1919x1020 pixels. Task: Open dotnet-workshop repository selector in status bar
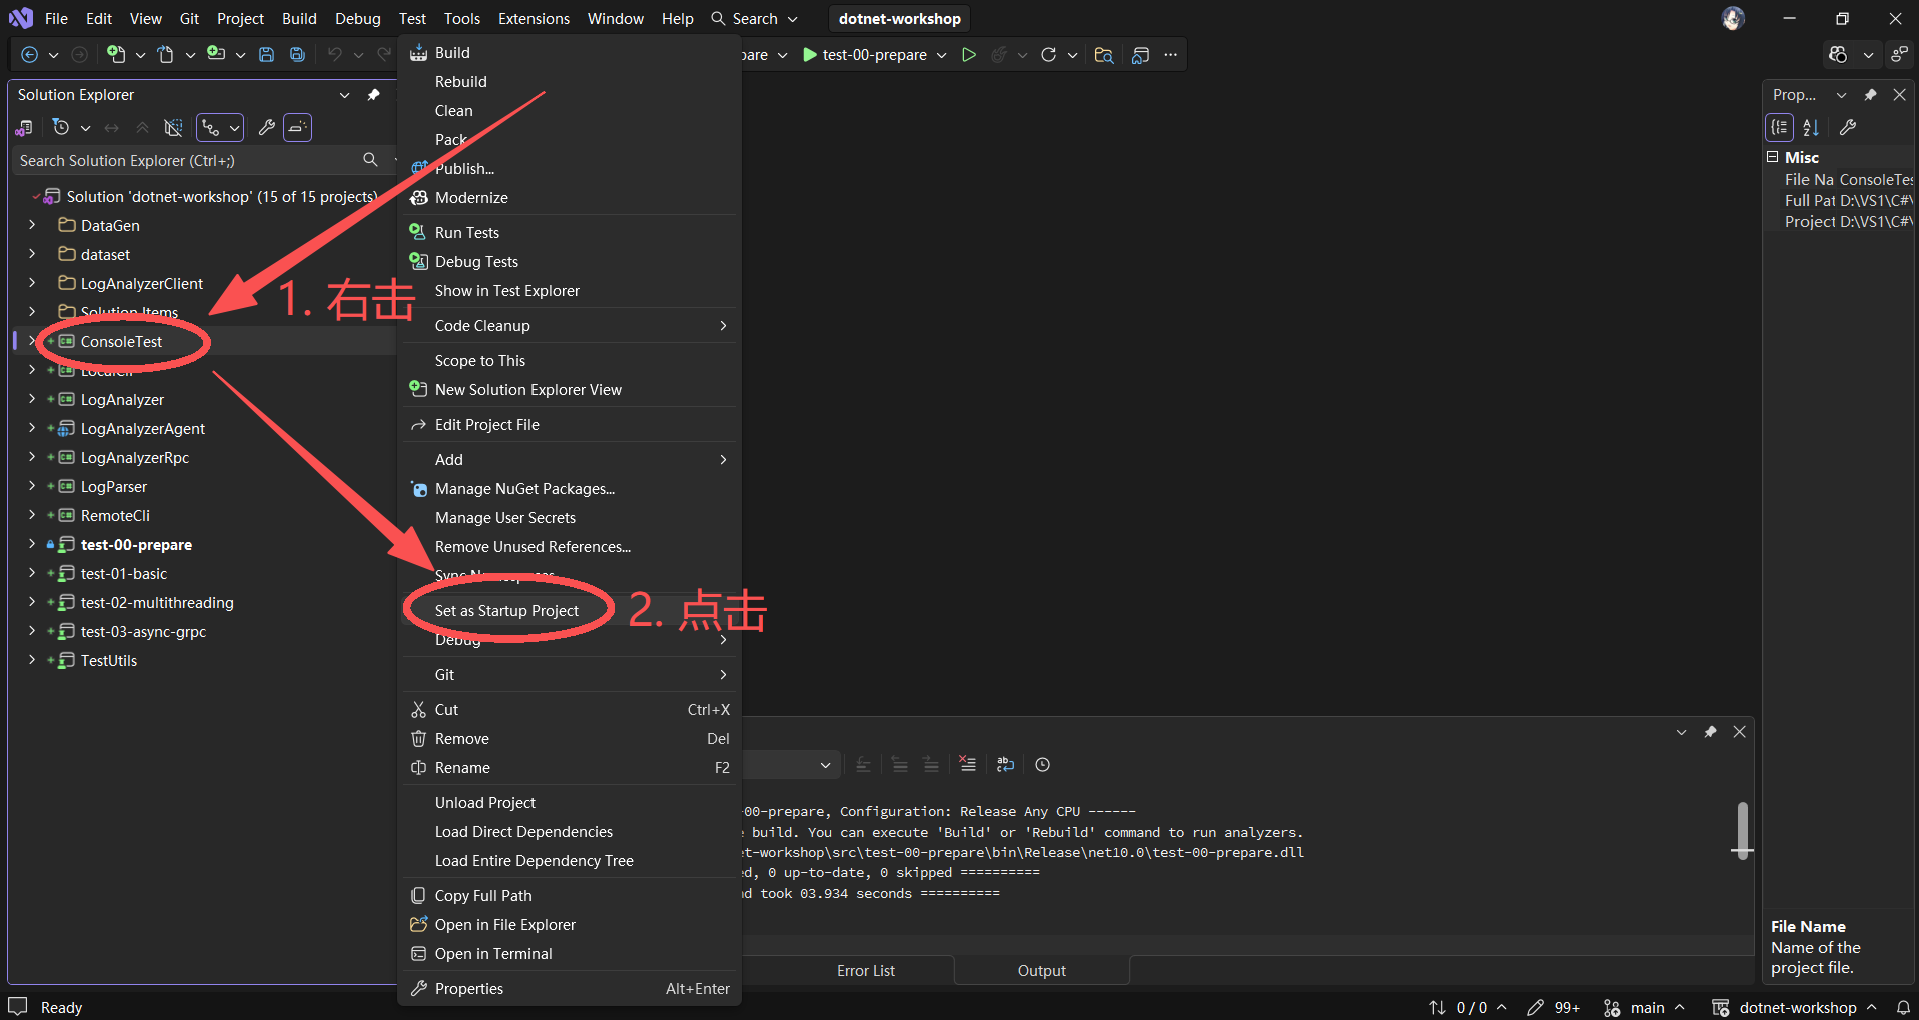click(x=1794, y=1007)
